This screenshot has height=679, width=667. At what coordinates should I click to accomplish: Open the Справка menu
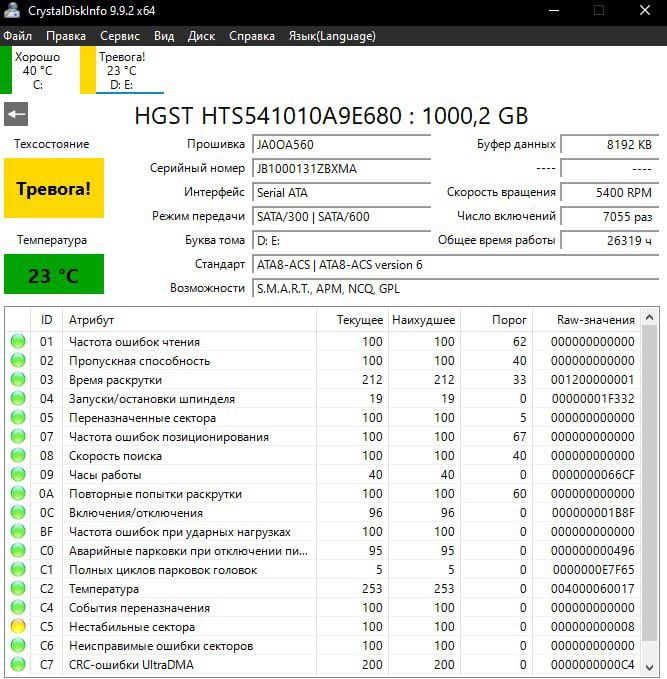click(x=252, y=36)
